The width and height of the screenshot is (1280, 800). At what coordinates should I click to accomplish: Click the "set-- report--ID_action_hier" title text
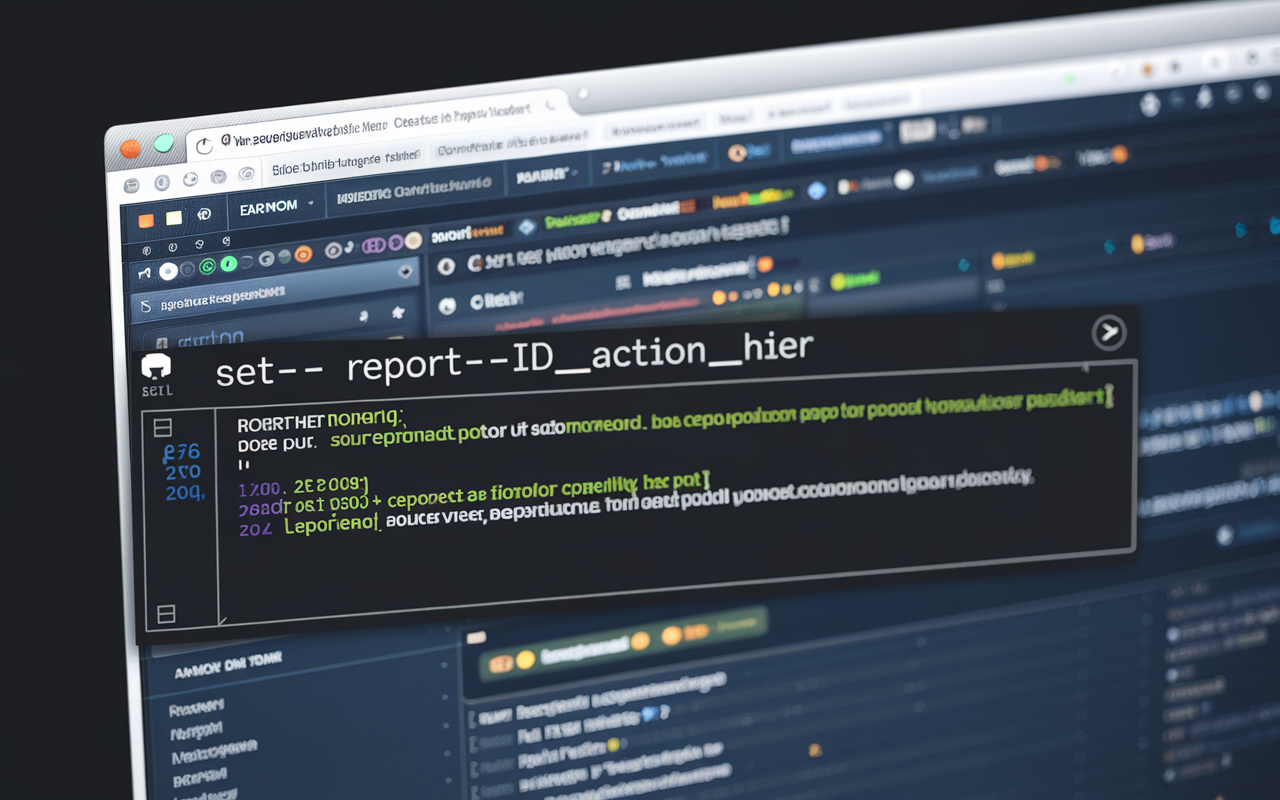pyautogui.click(x=514, y=358)
